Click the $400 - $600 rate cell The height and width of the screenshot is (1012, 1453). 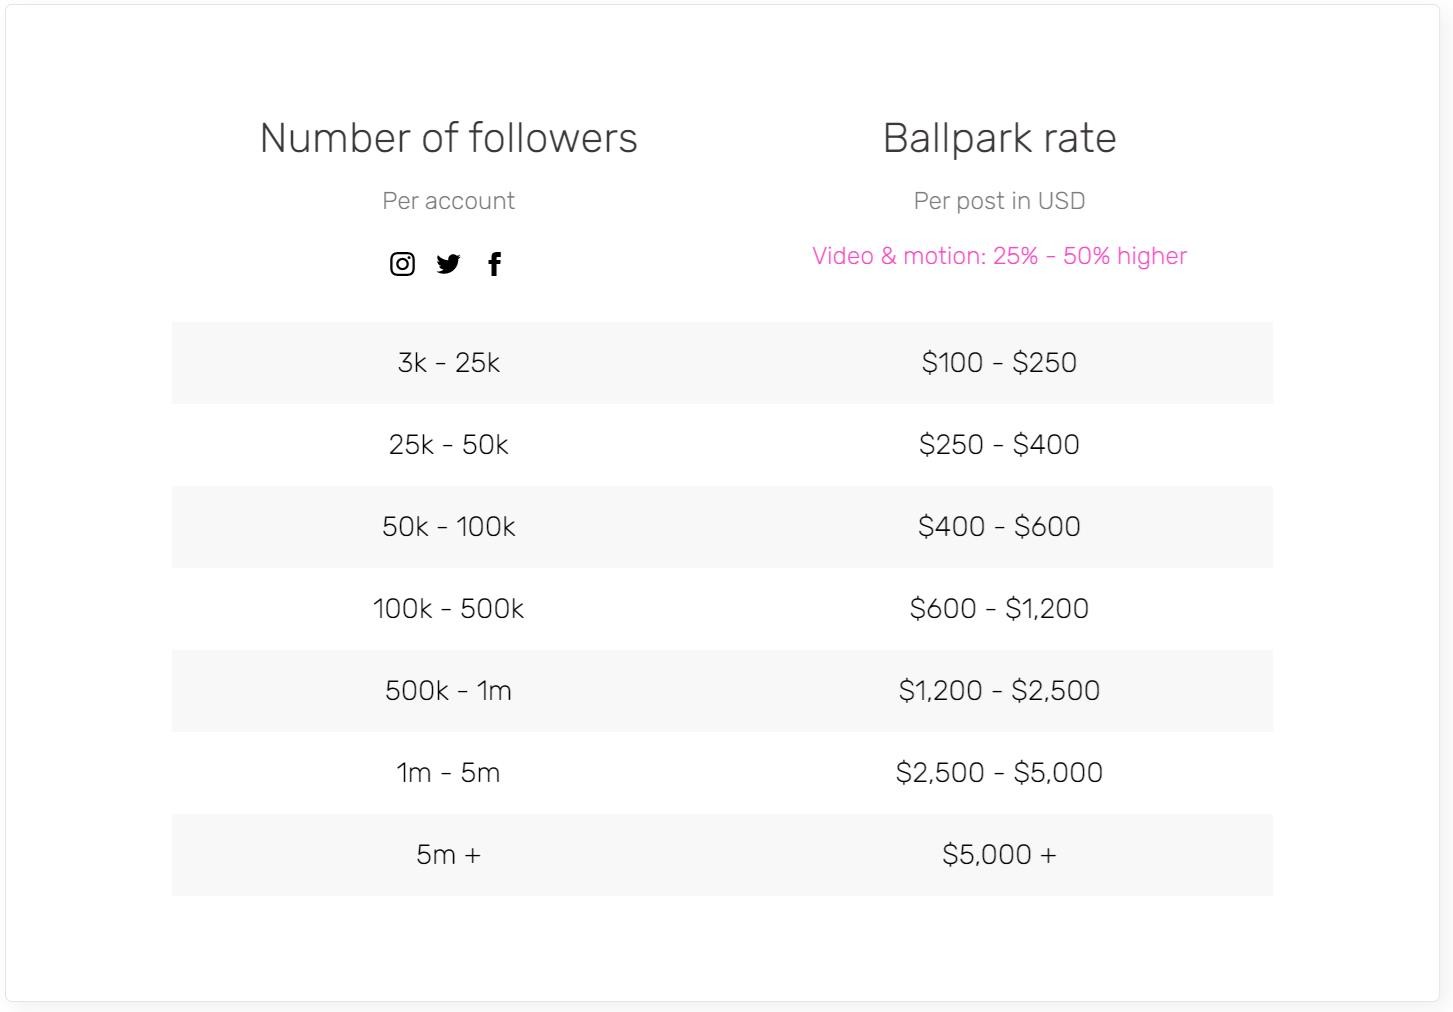999,527
